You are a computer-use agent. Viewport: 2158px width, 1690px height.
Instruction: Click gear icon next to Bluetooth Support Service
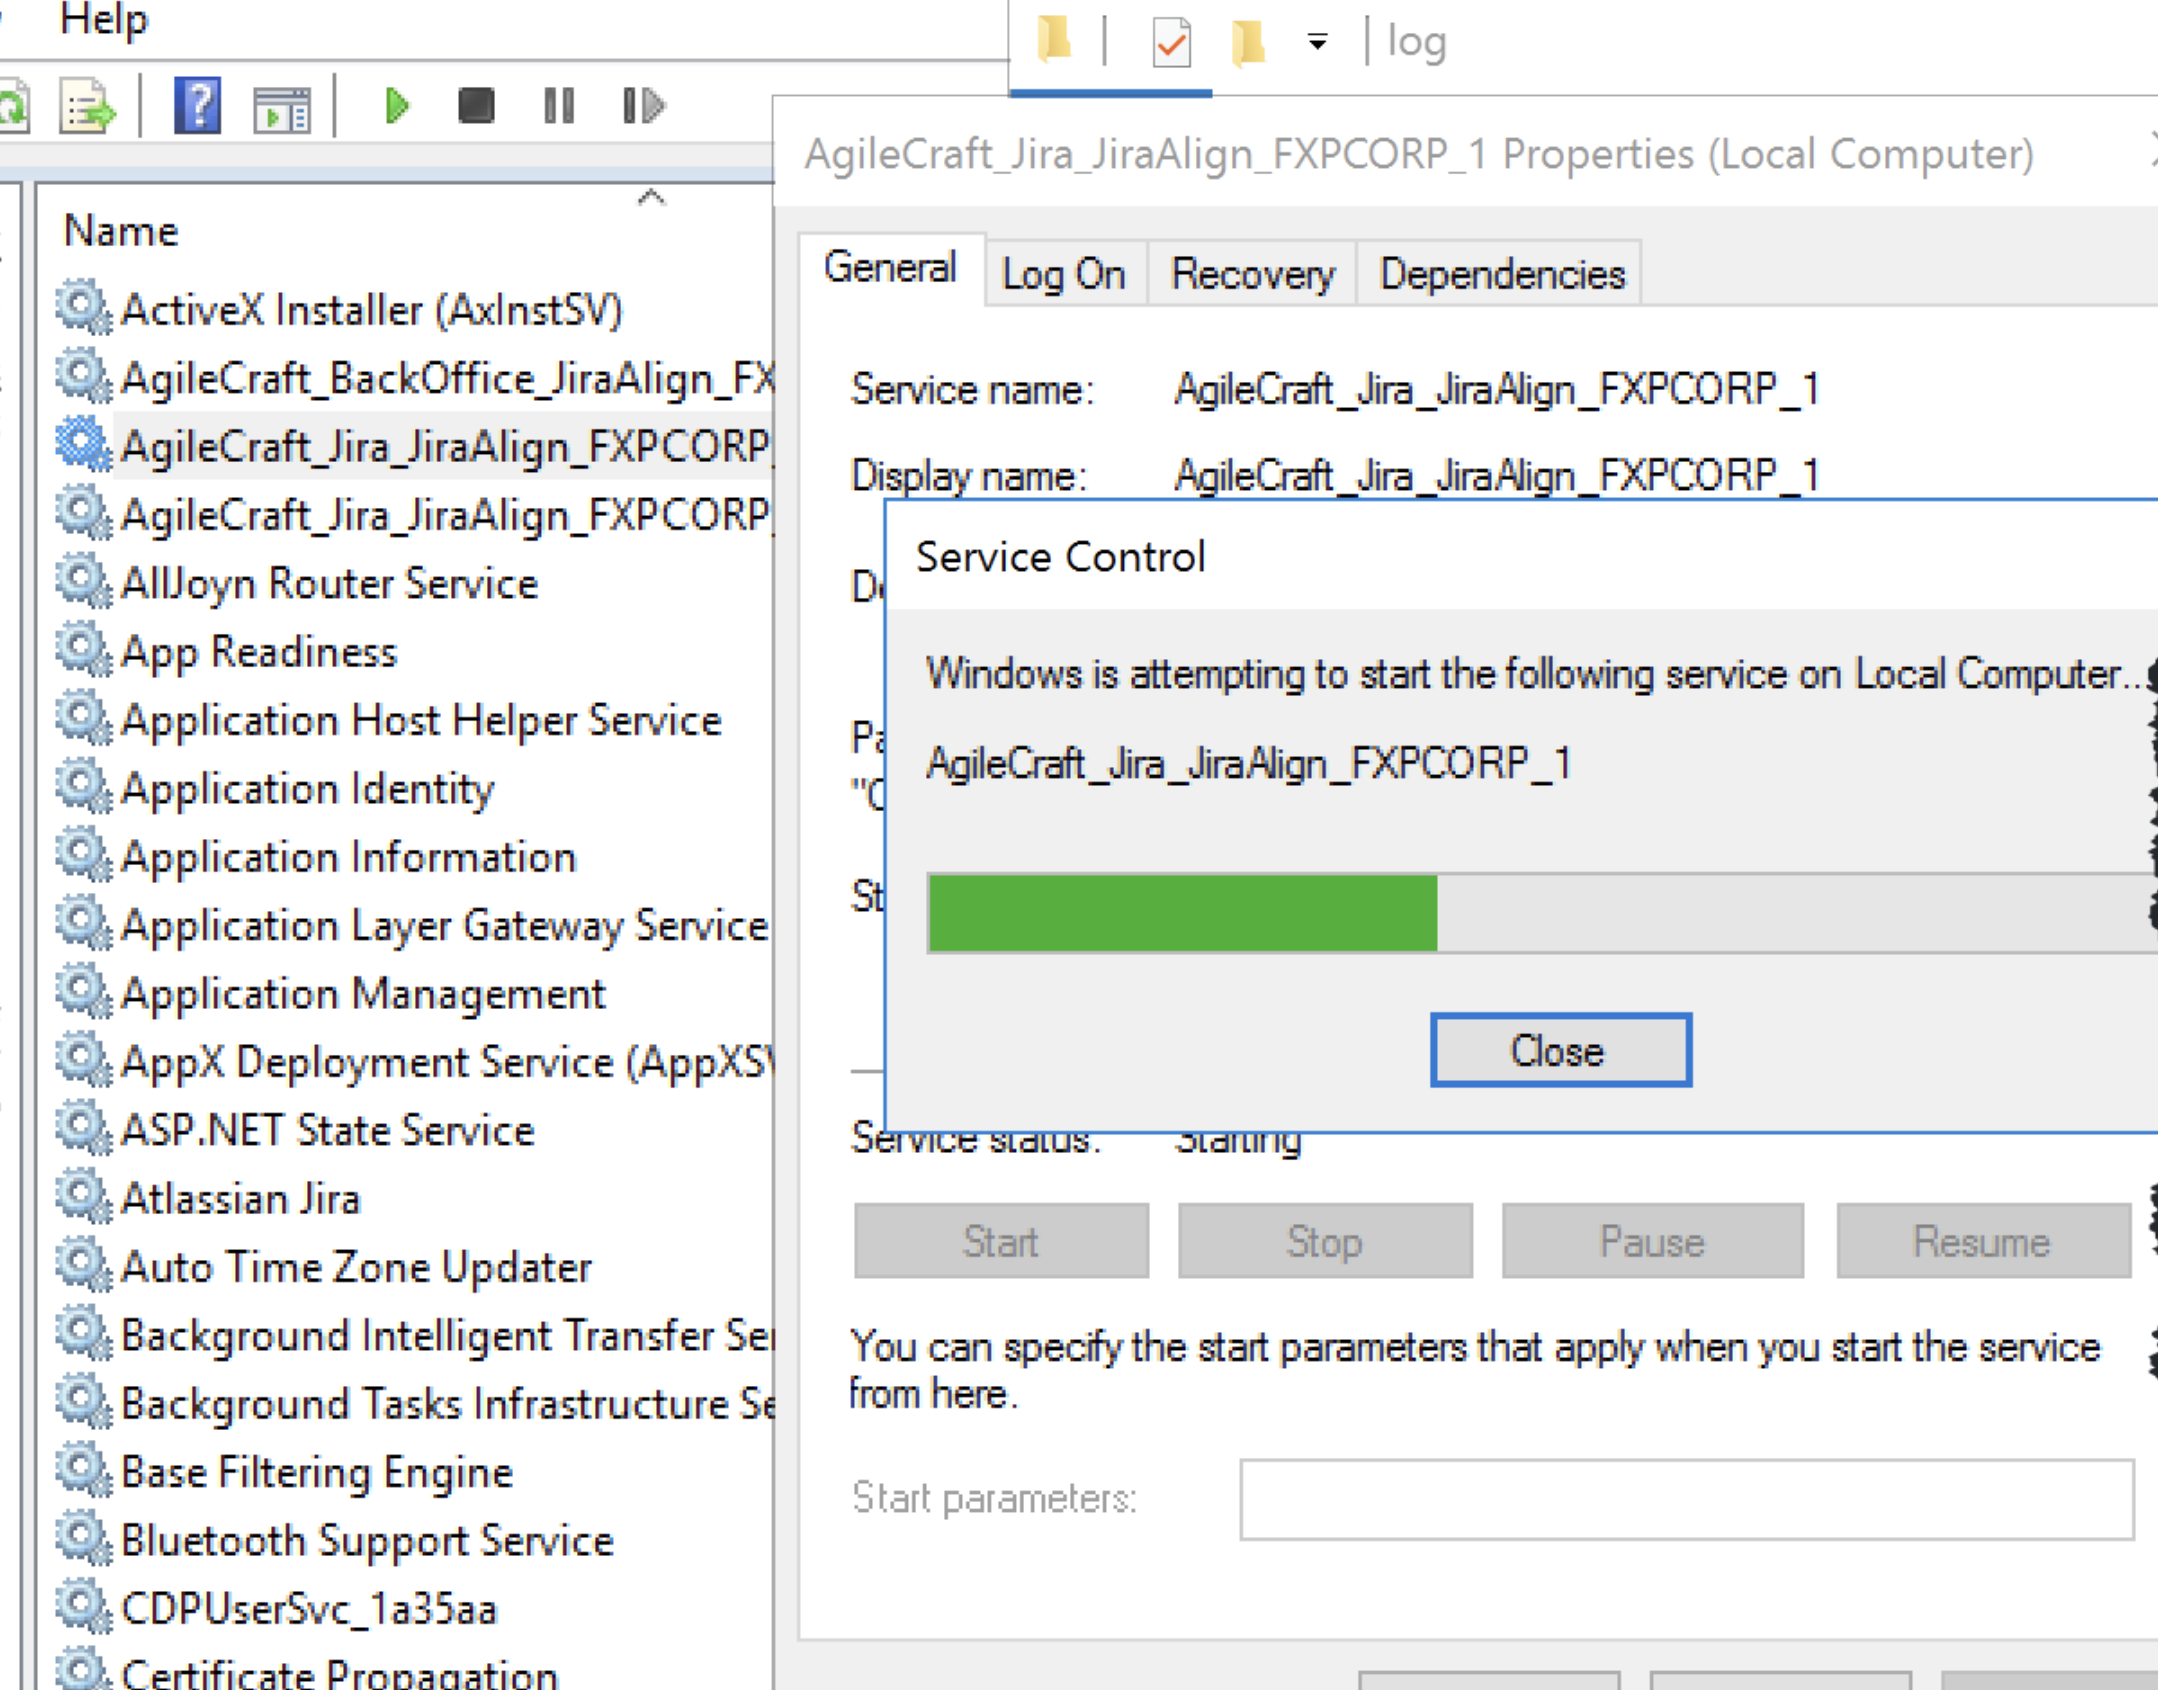83,1538
